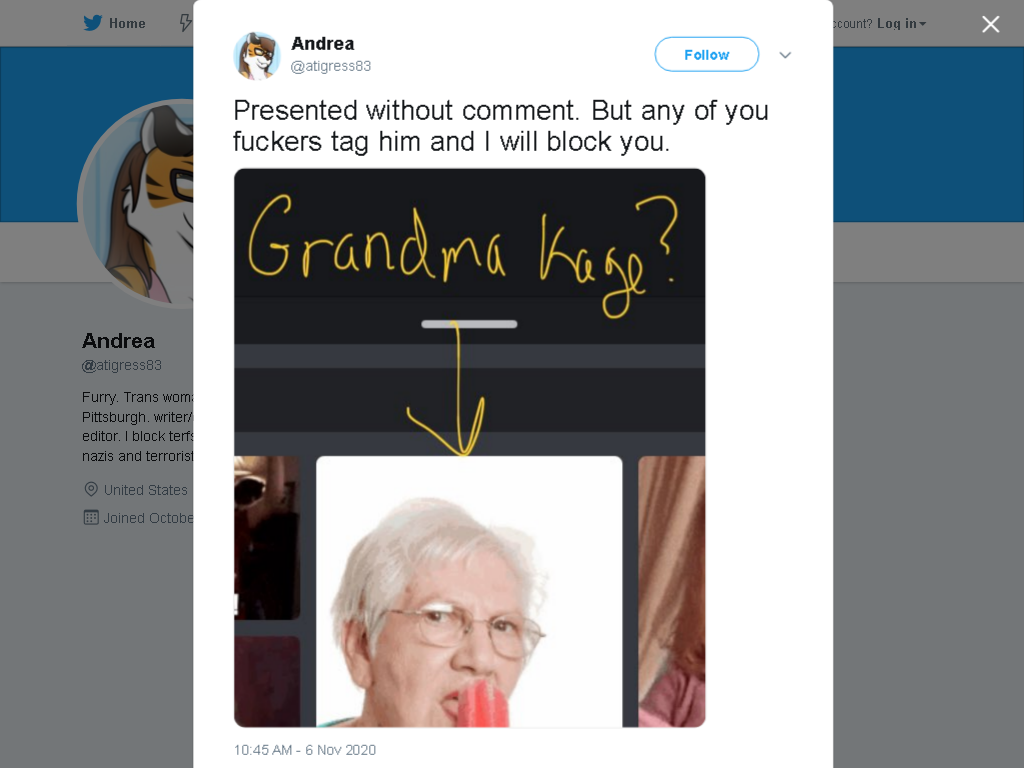1024x768 pixels.
Task: Close the tweet overlay with the X
Action: [x=990, y=24]
